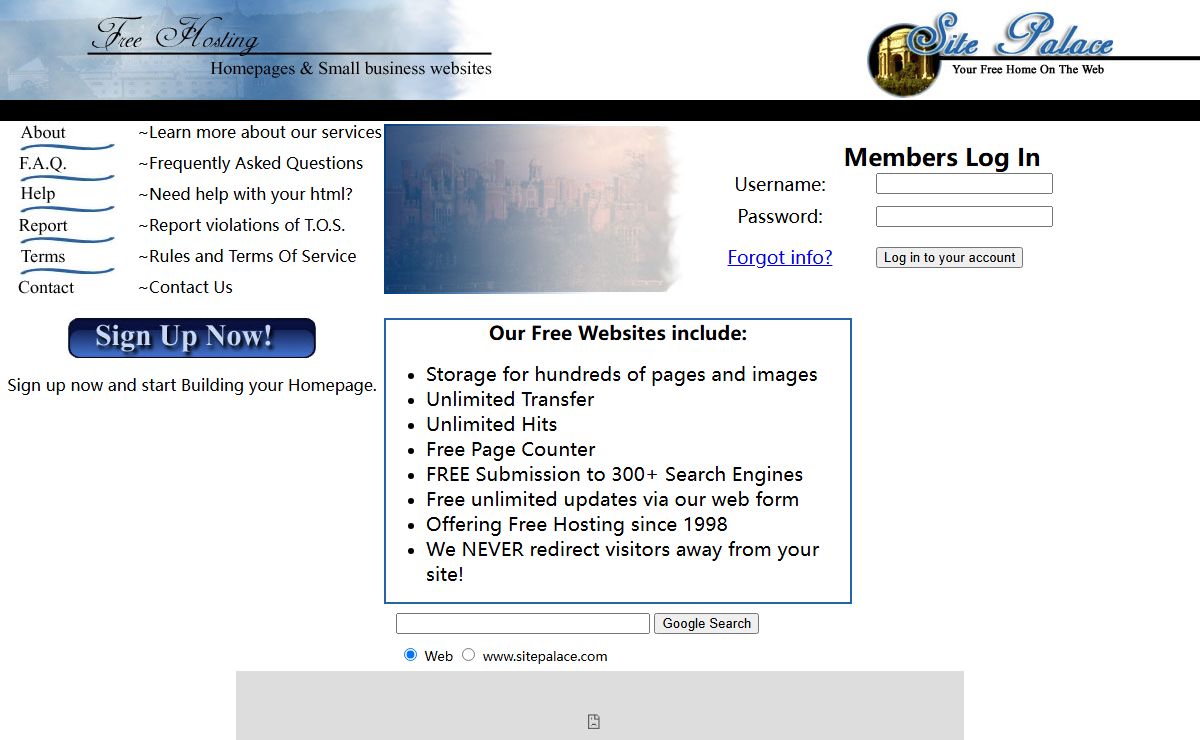Focus the Username input field
Viewport: 1200px width, 740px height.
(964, 184)
